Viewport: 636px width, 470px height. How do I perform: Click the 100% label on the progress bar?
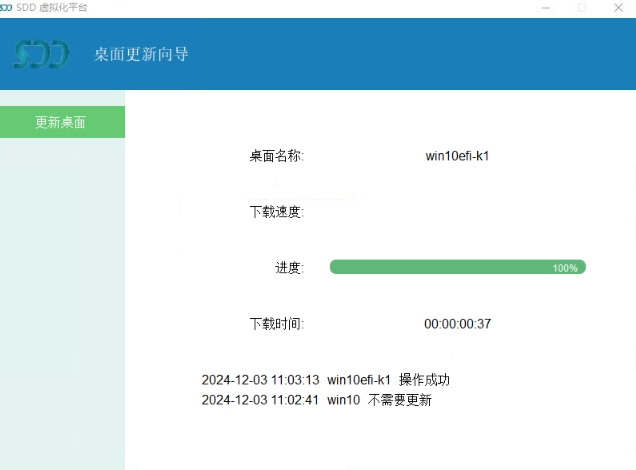pos(565,268)
